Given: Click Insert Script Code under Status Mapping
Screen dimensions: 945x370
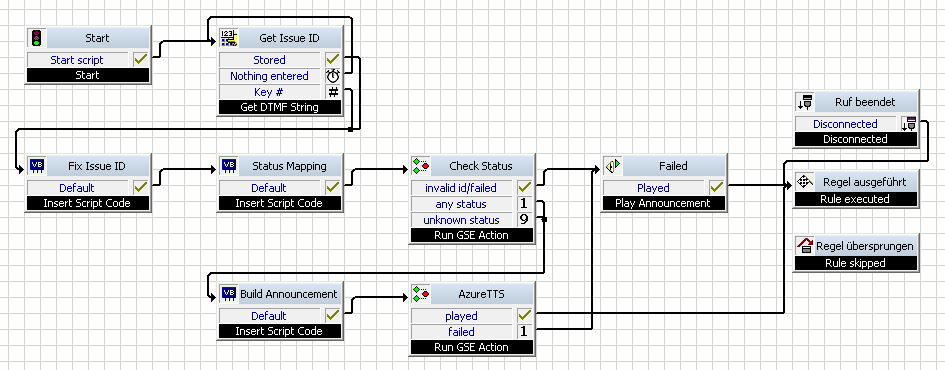Looking at the screenshot, I should (280, 203).
